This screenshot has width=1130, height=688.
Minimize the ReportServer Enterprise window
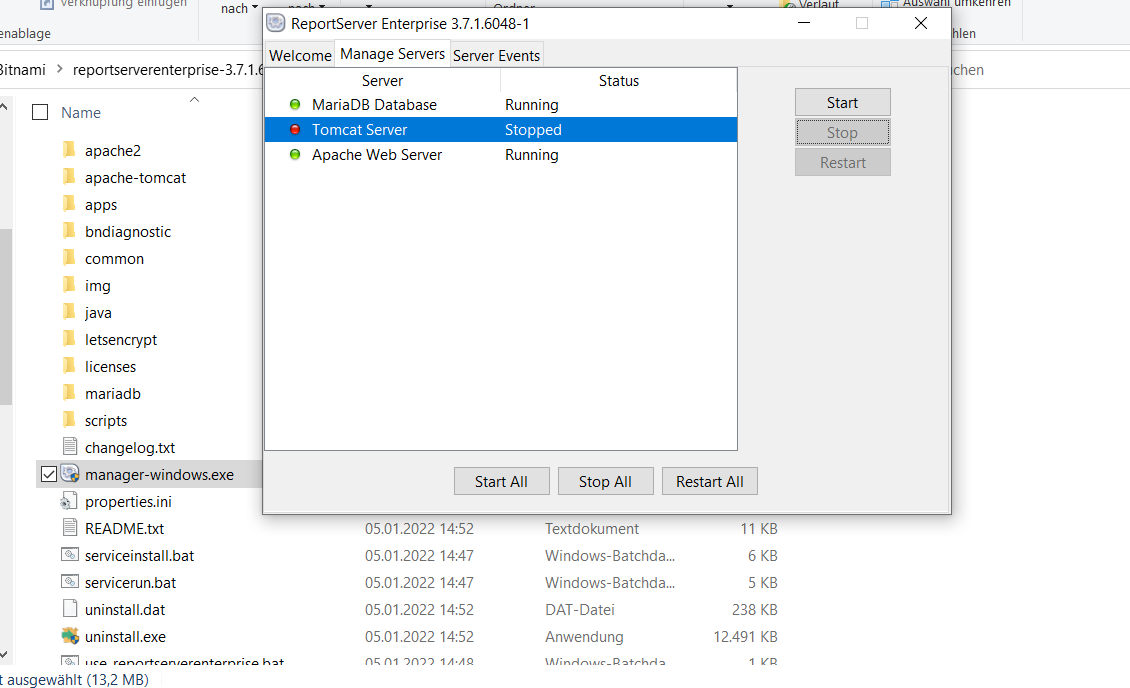pos(804,23)
